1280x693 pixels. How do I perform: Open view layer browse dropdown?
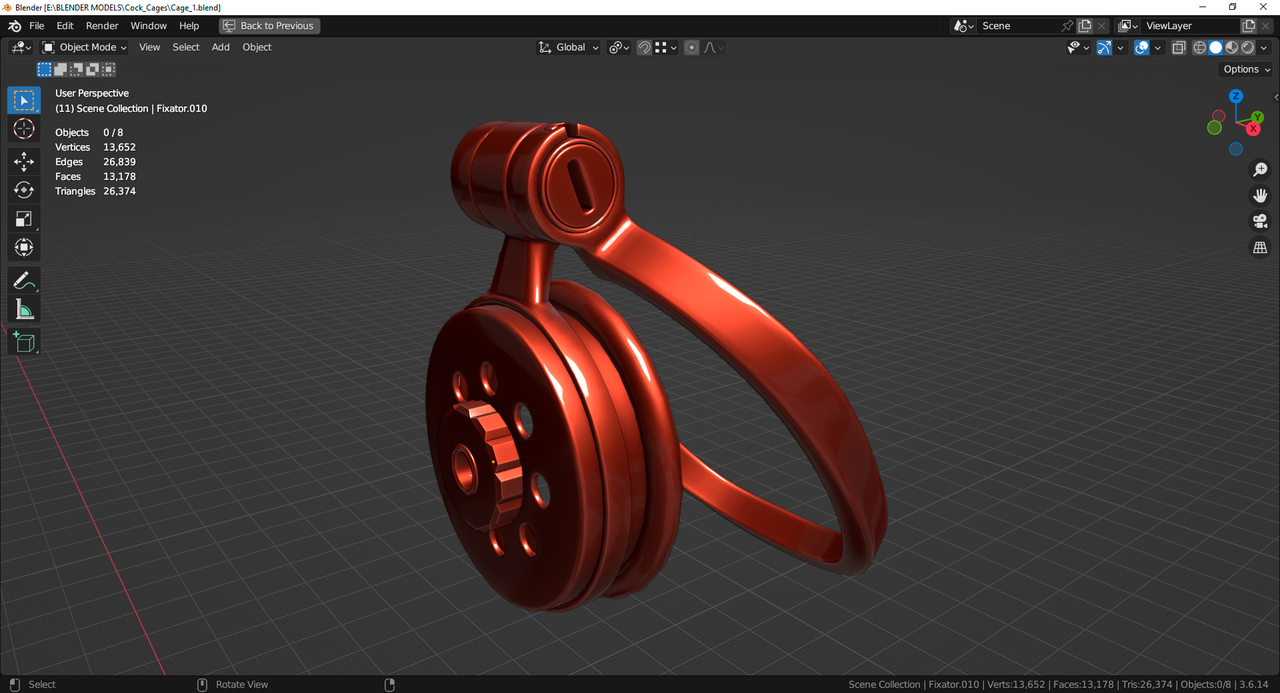pyautogui.click(x=1127, y=26)
